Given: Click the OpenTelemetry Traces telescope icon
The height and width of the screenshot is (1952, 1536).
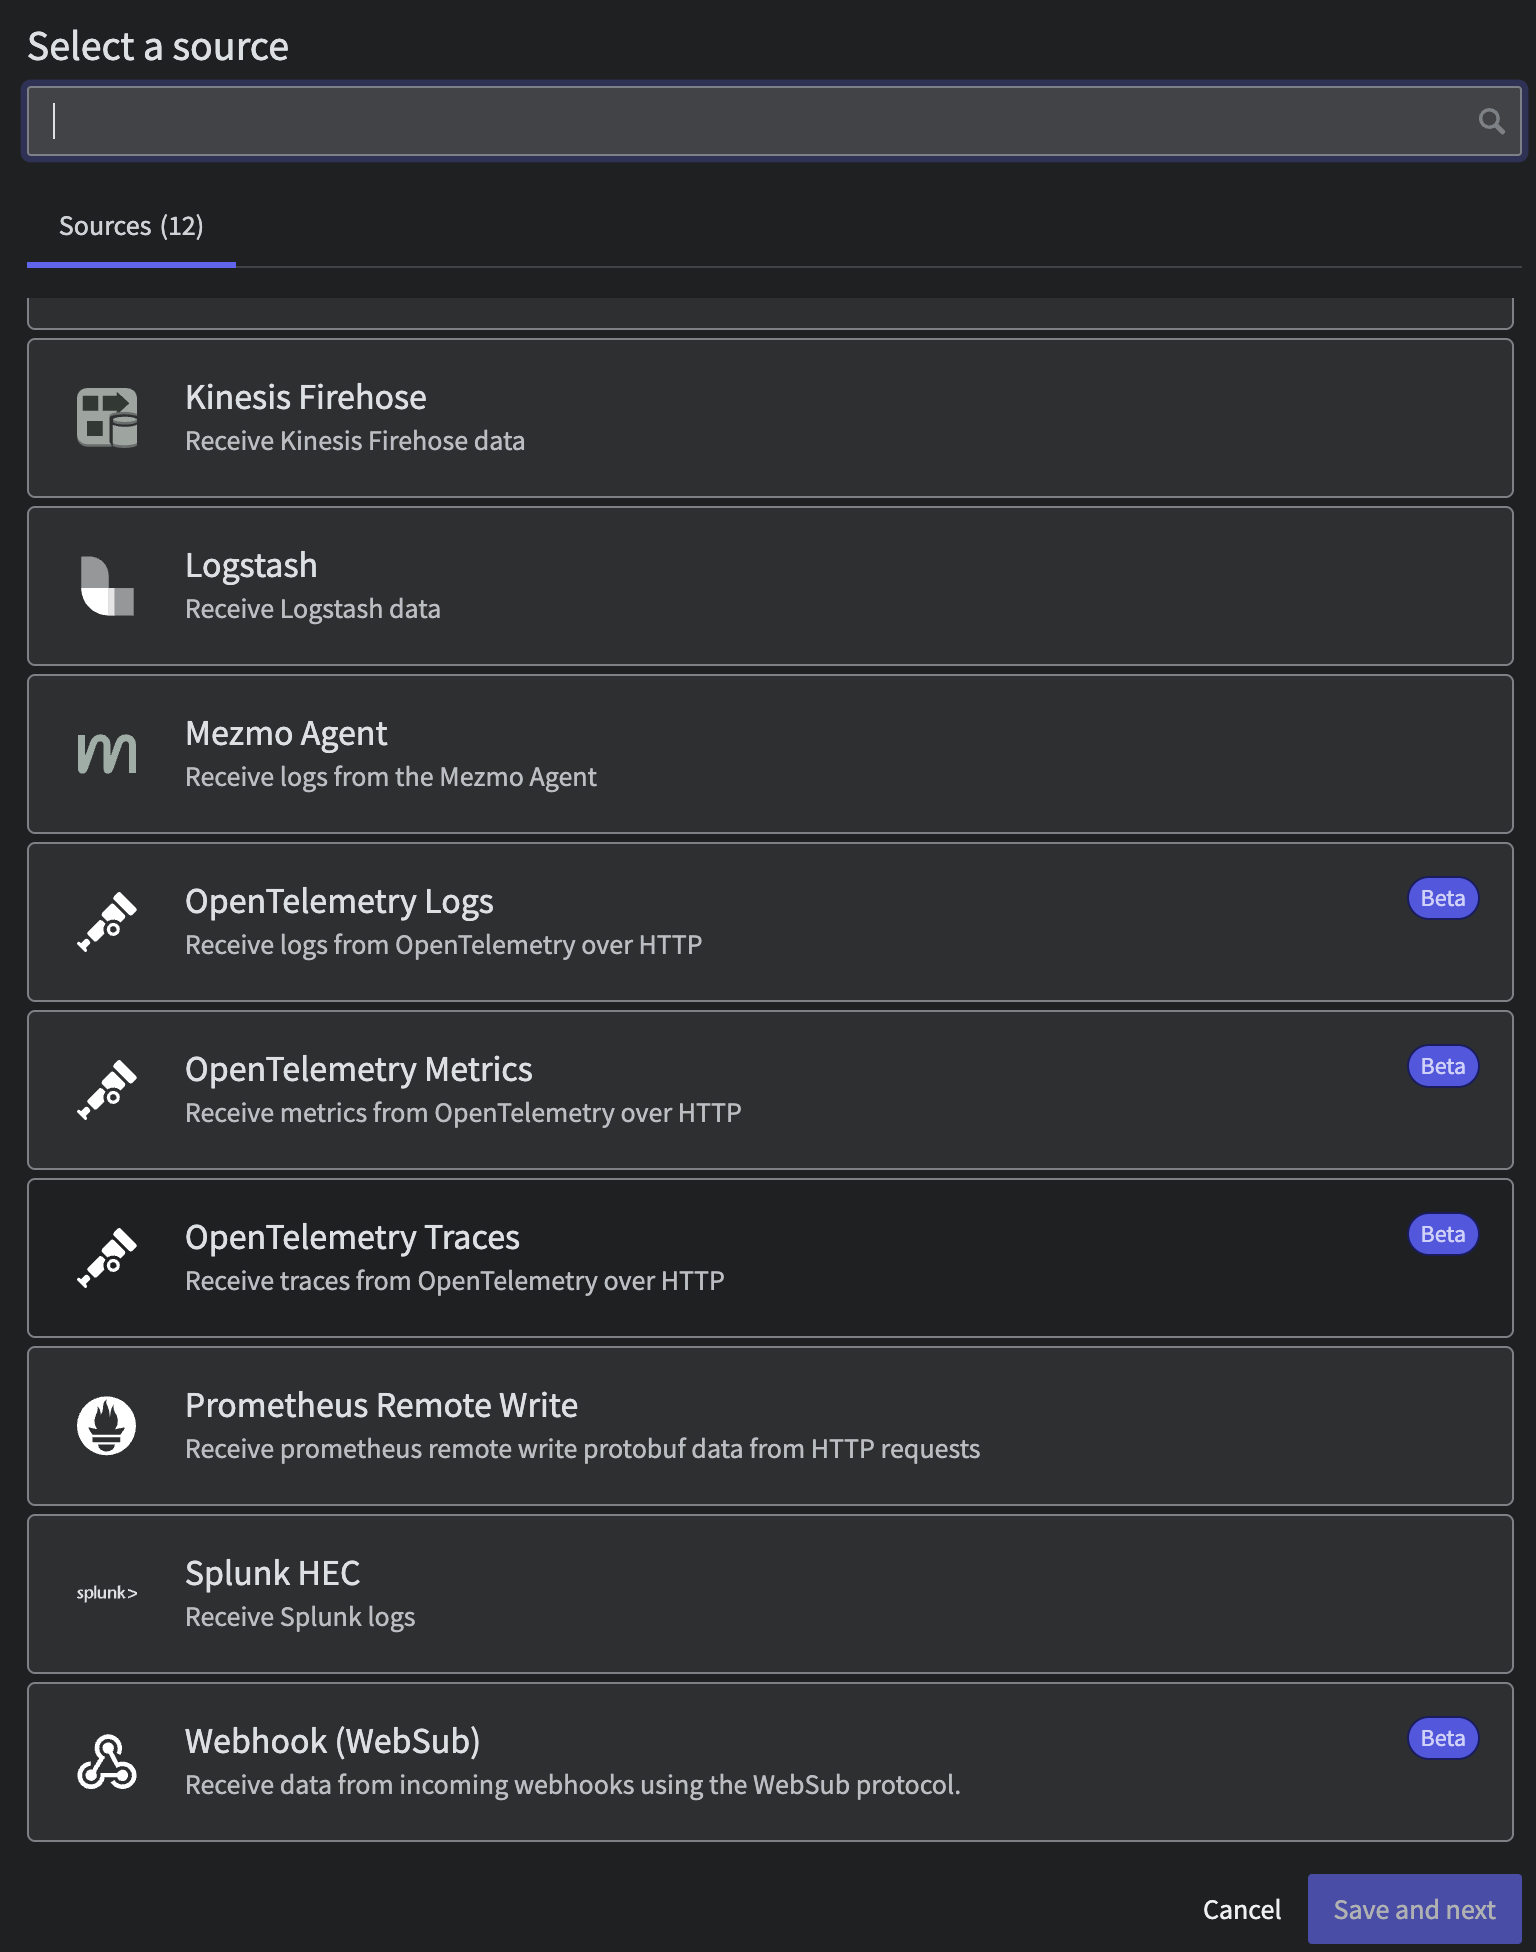Looking at the screenshot, I should pos(107,1257).
